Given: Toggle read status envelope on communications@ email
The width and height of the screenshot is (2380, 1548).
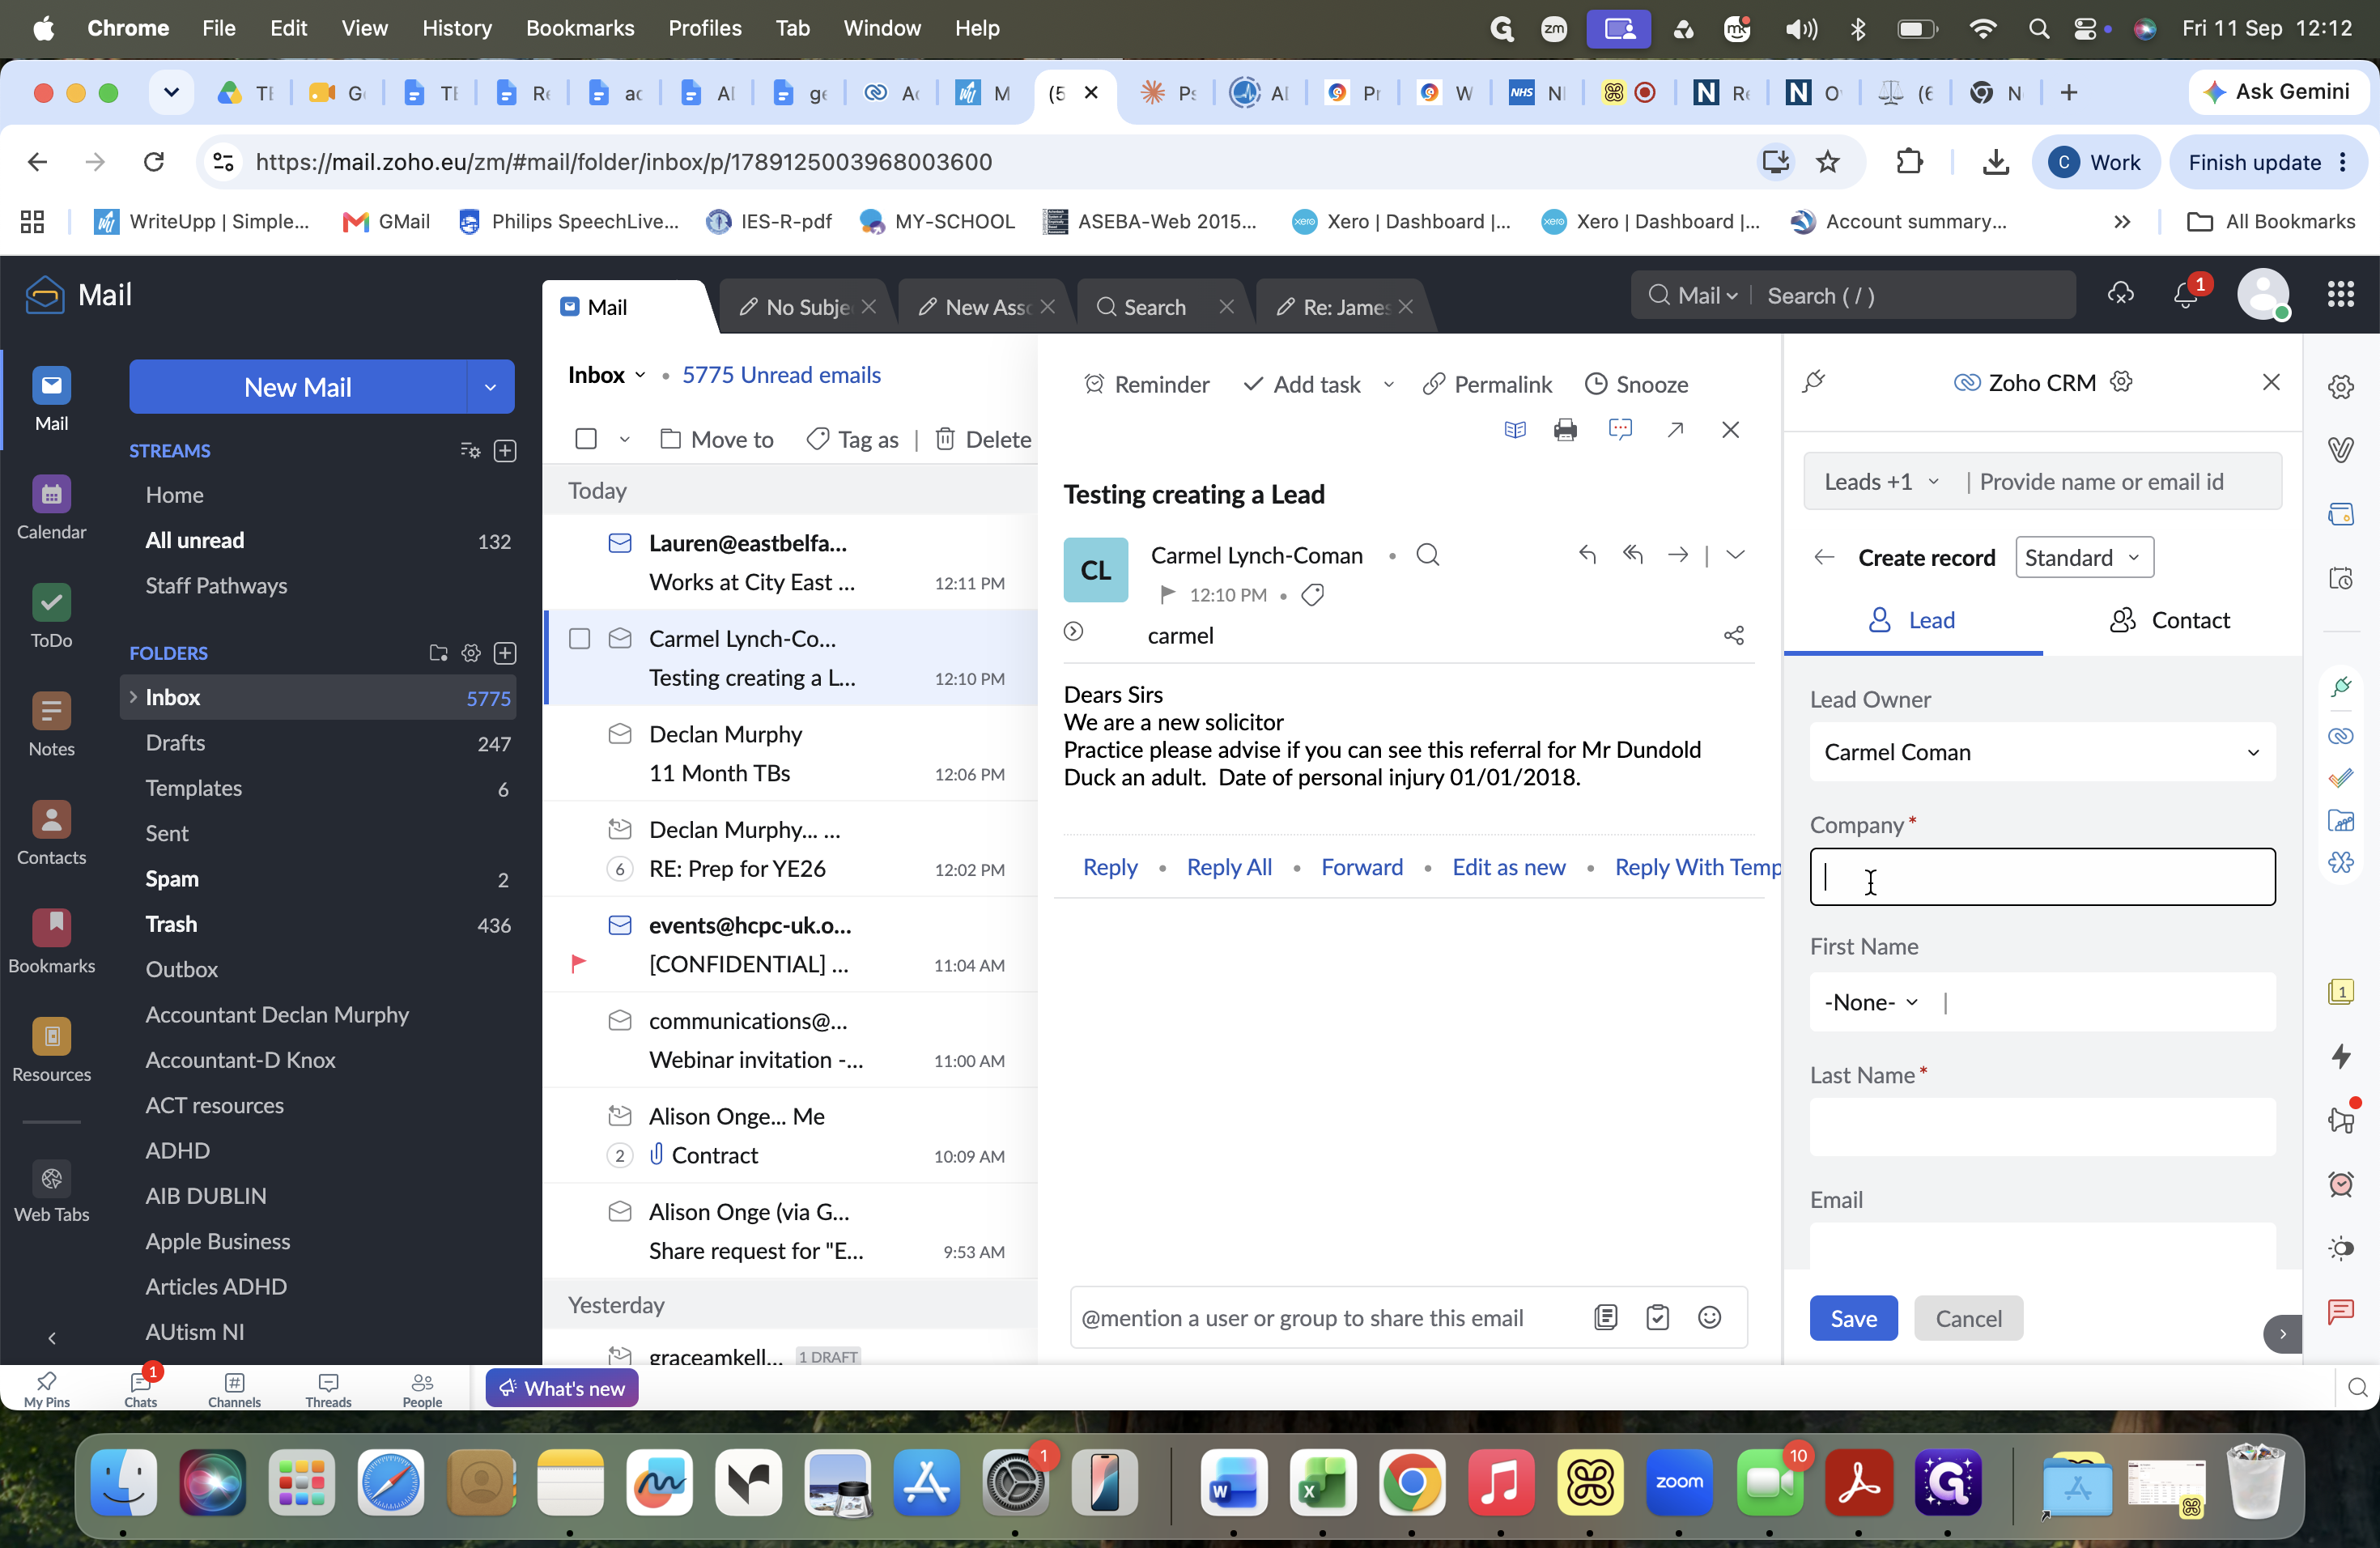Looking at the screenshot, I should [x=620, y=1020].
